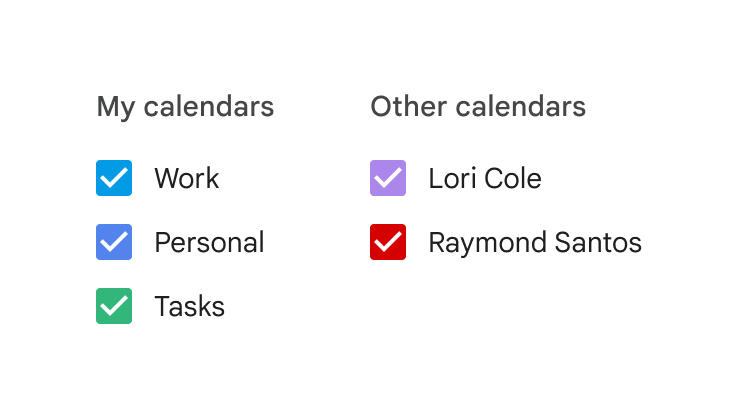Click the light blue Work color box
This screenshot has height=415, width=739.
click(114, 179)
